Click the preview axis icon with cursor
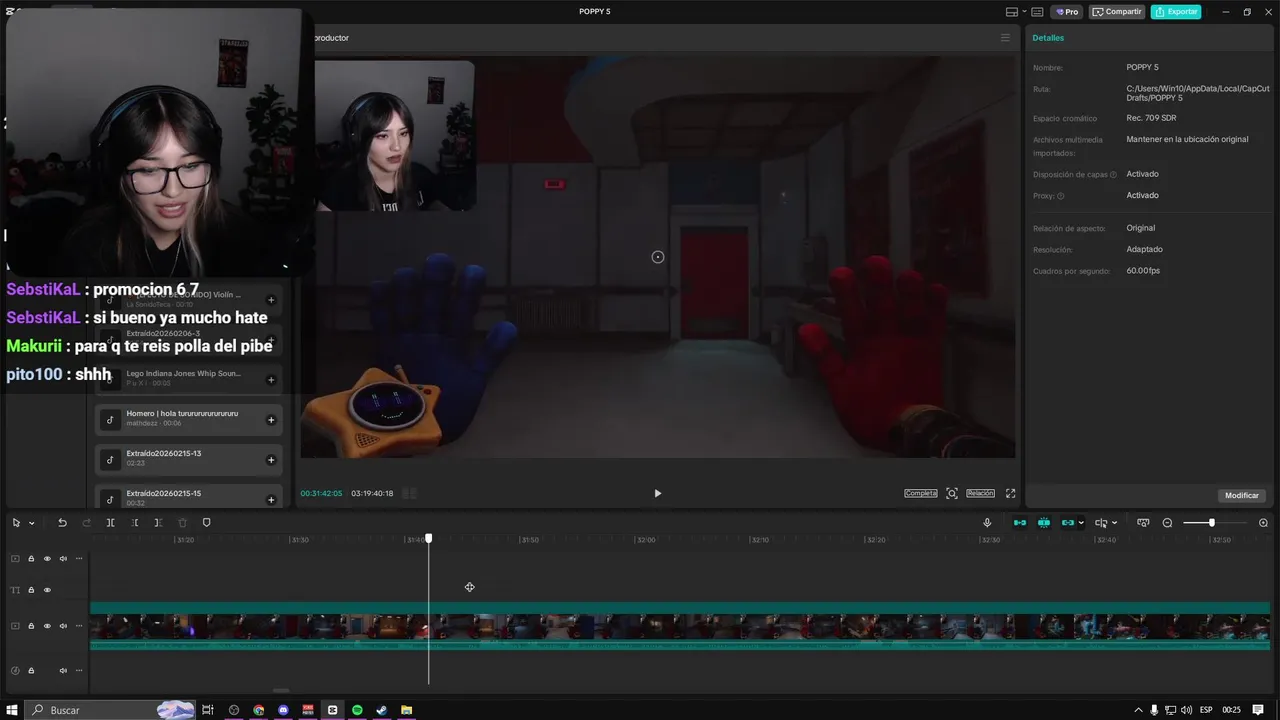Screen dimensions: 1280x720 pyautogui.click(x=1101, y=523)
